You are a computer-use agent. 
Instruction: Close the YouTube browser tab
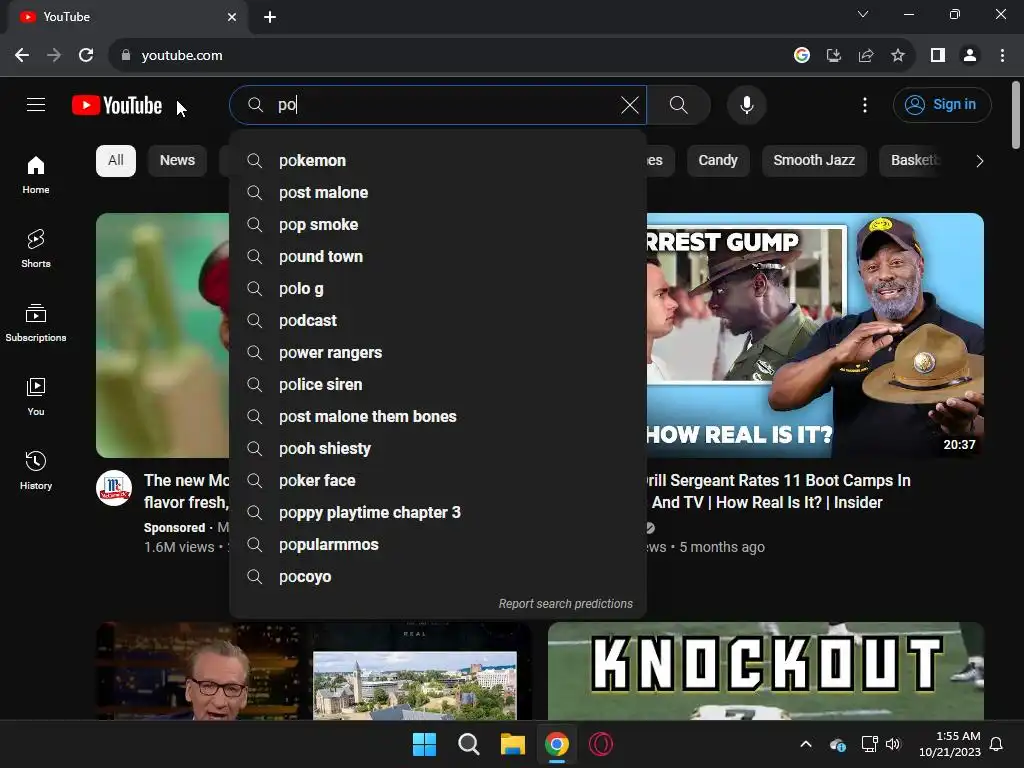(x=232, y=17)
